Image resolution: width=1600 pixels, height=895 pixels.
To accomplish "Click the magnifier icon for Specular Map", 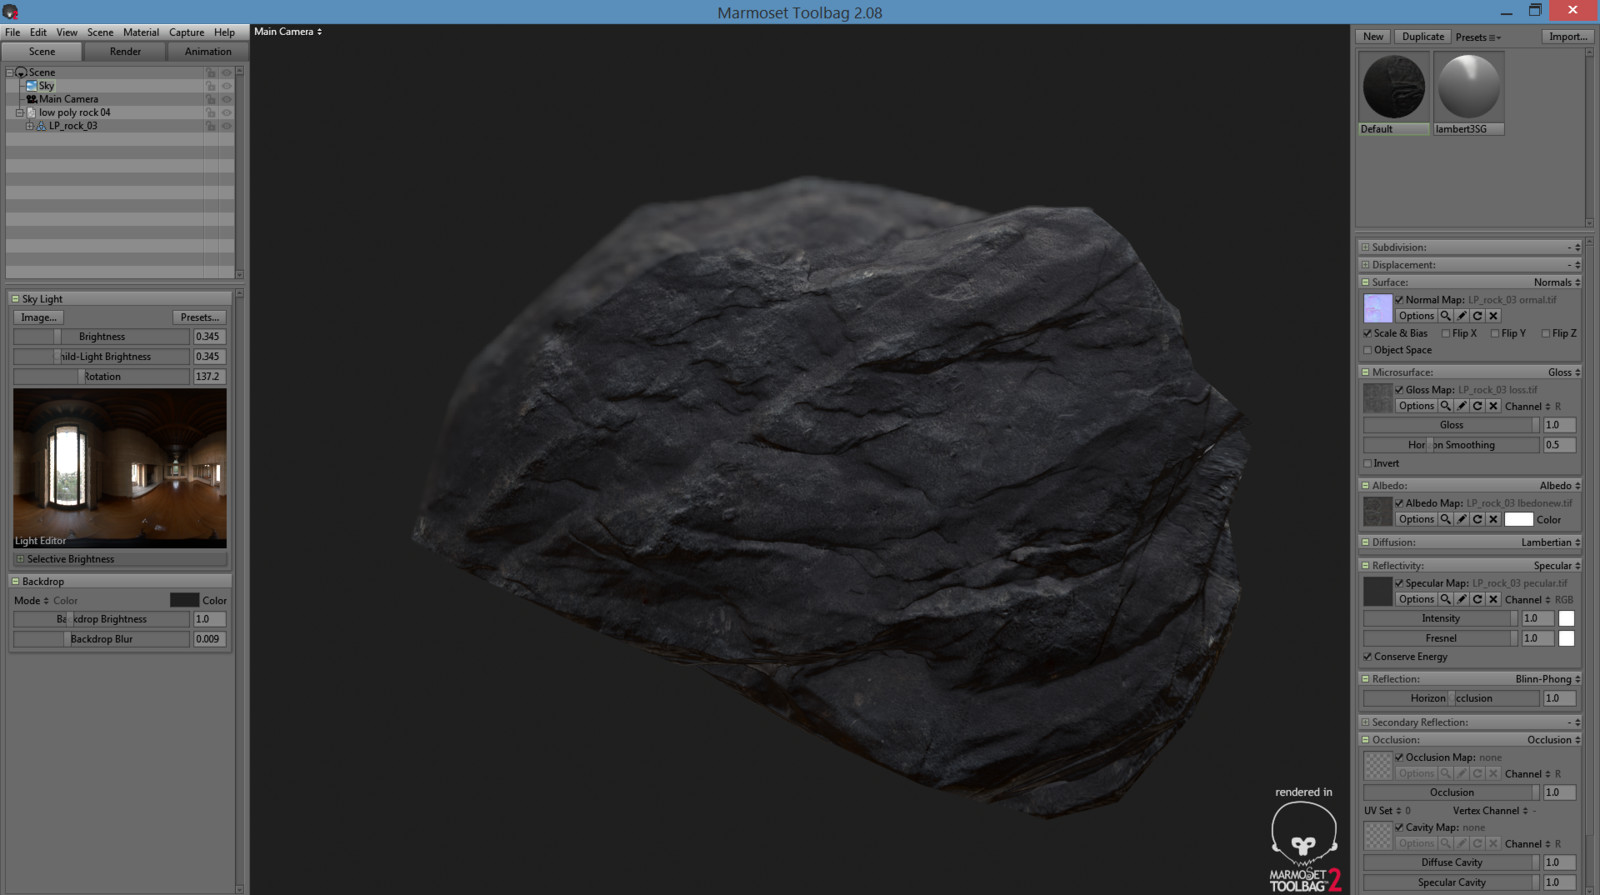I will (1446, 599).
